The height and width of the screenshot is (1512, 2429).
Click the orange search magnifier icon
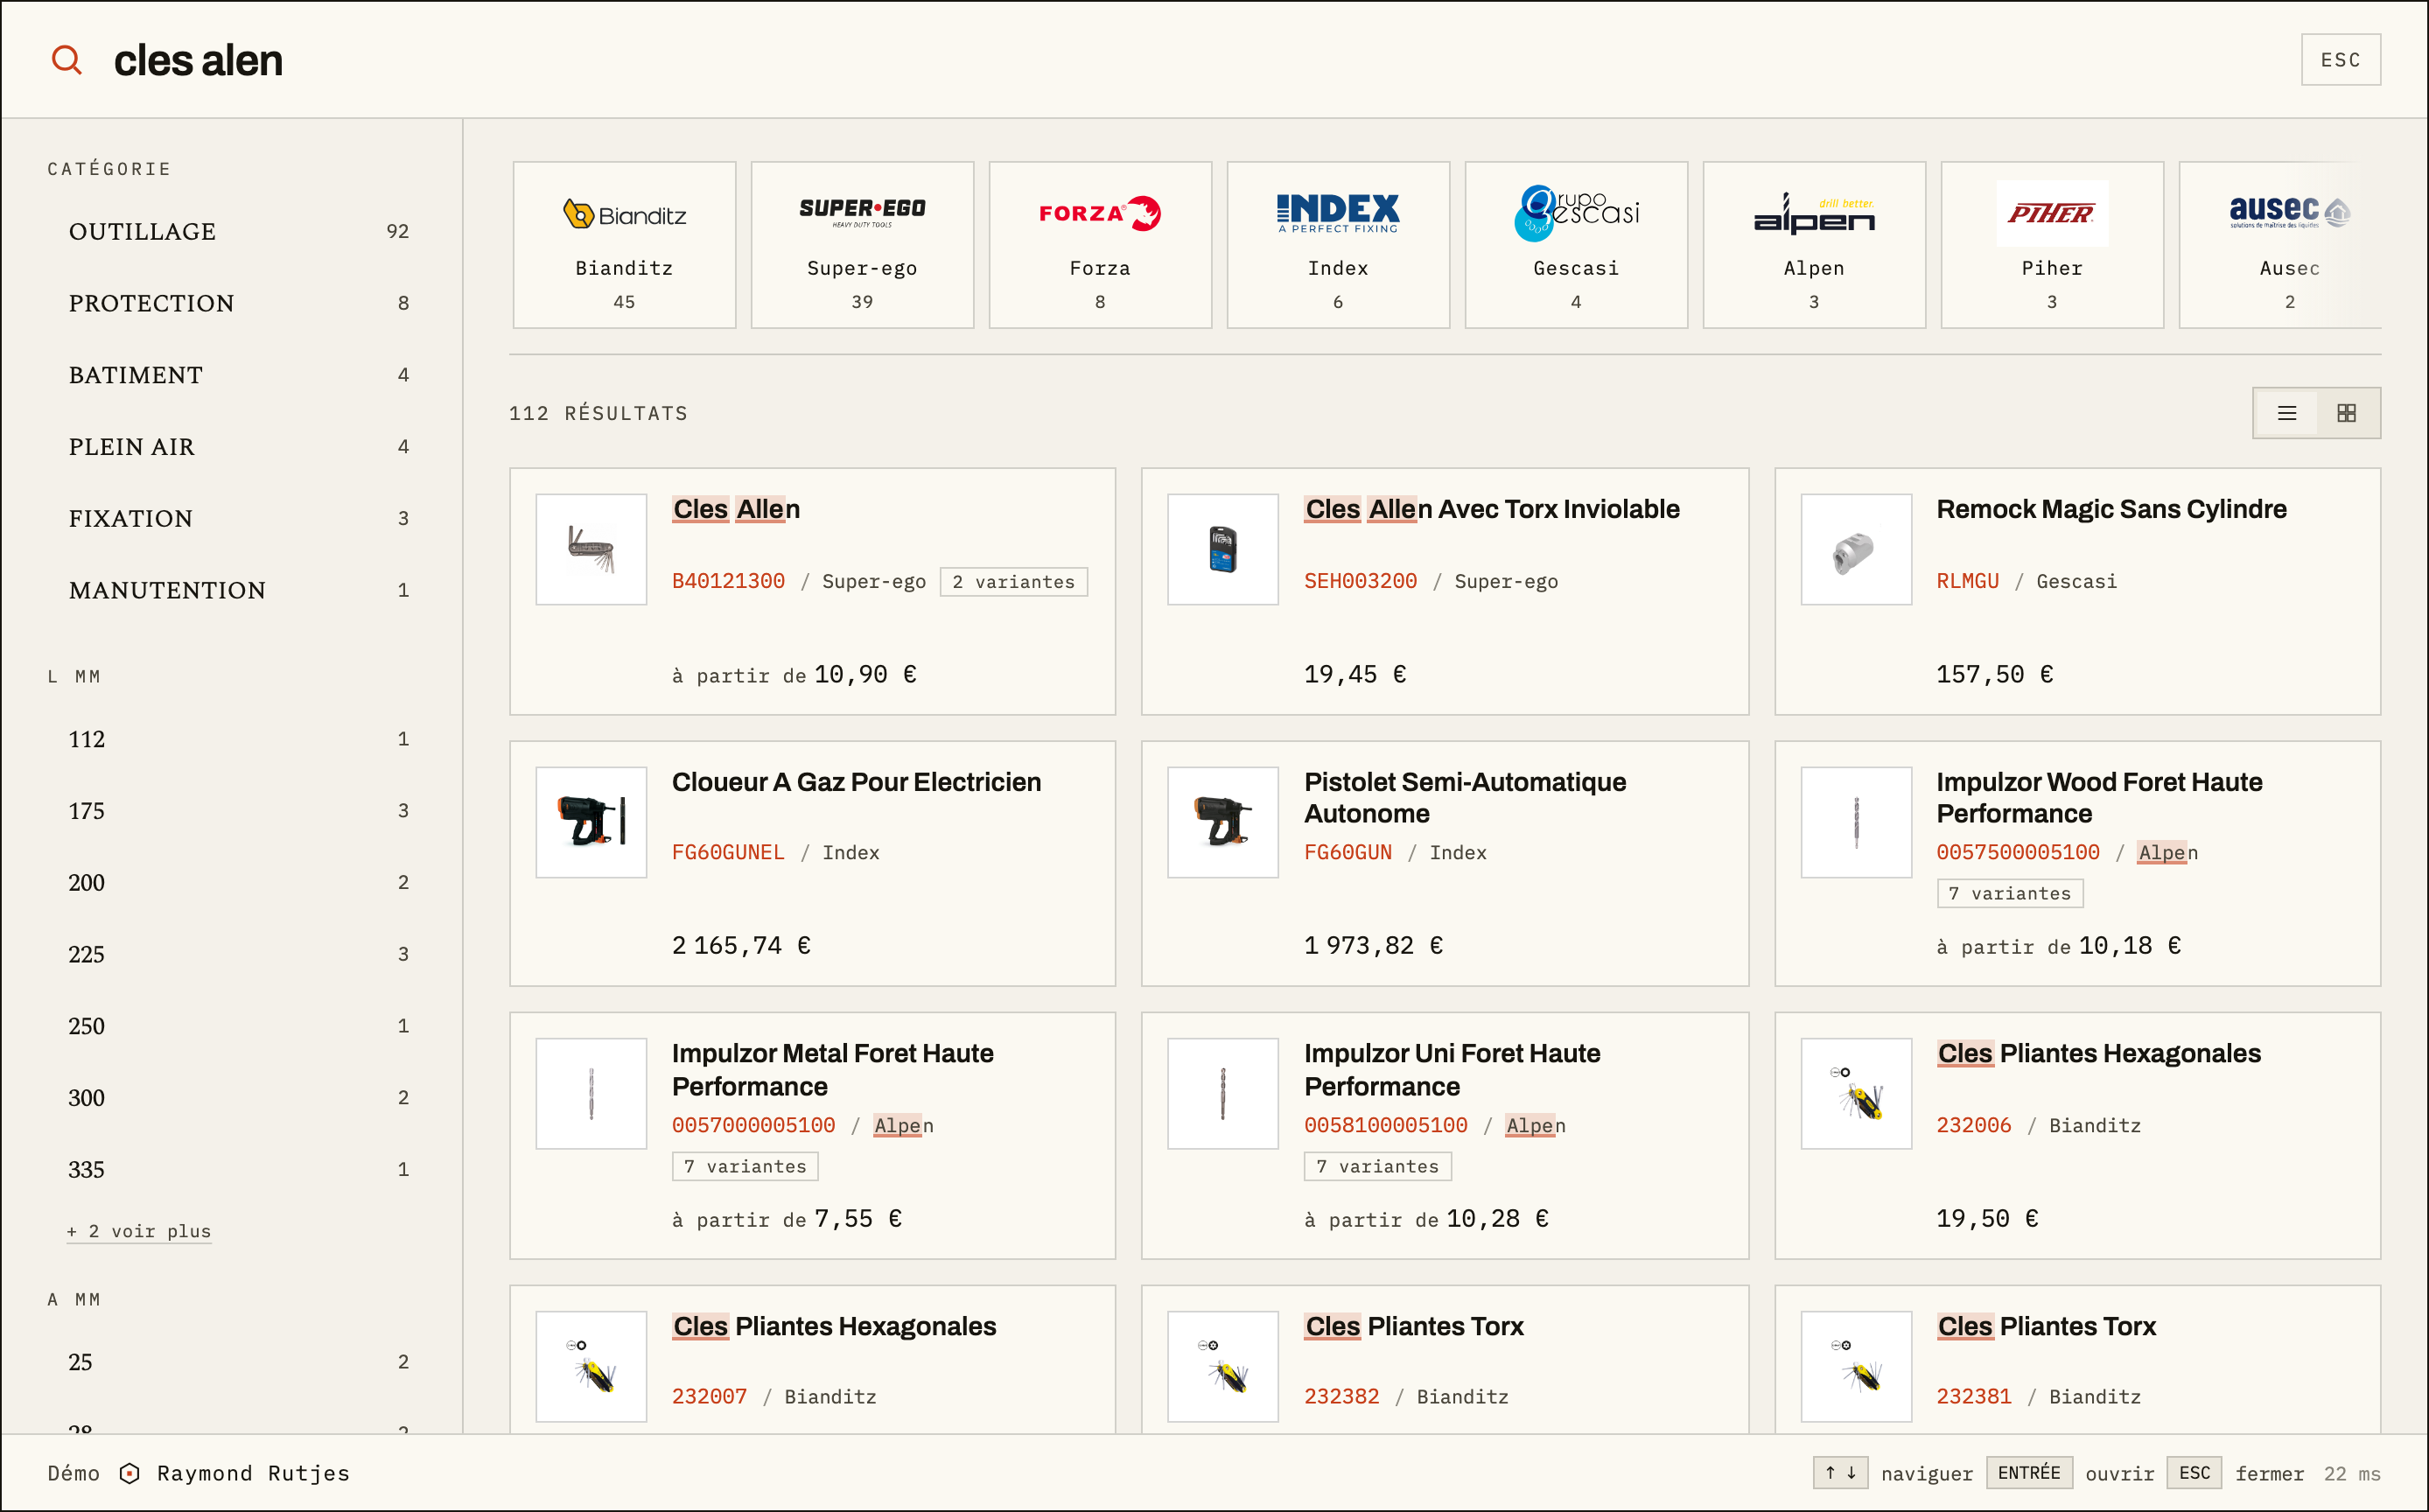pos(67,60)
